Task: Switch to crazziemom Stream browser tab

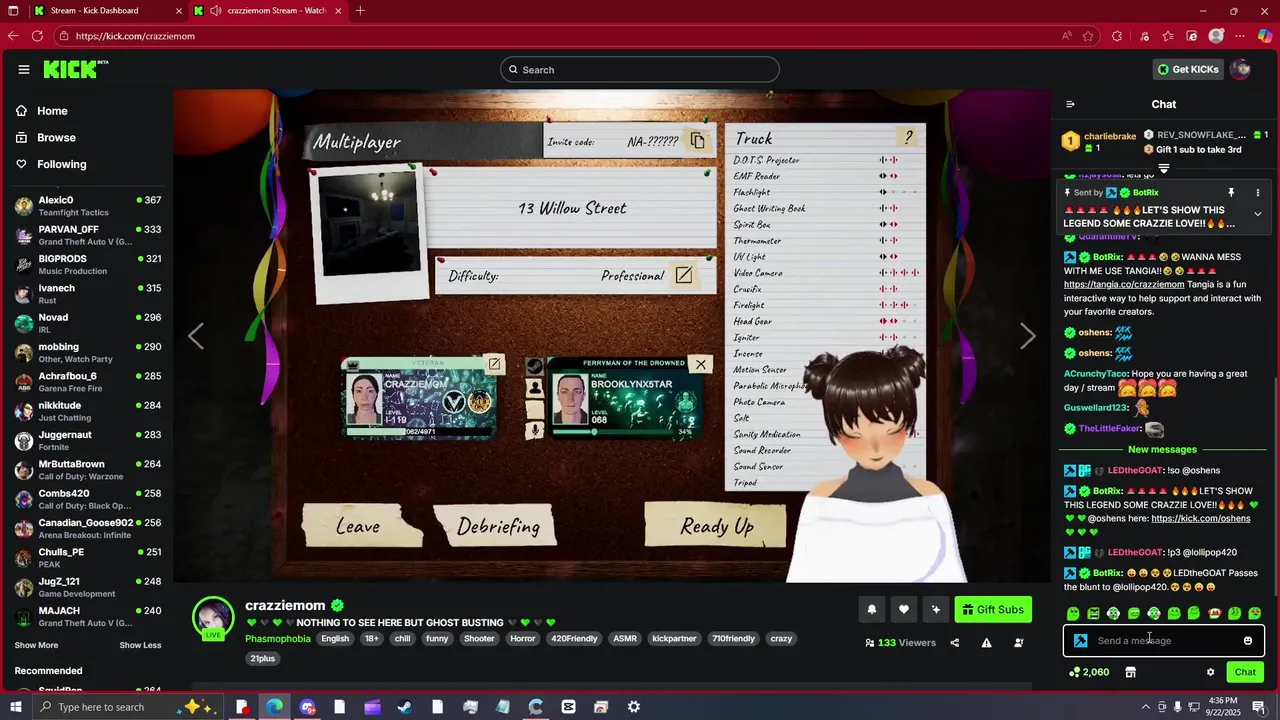Action: tap(268, 11)
